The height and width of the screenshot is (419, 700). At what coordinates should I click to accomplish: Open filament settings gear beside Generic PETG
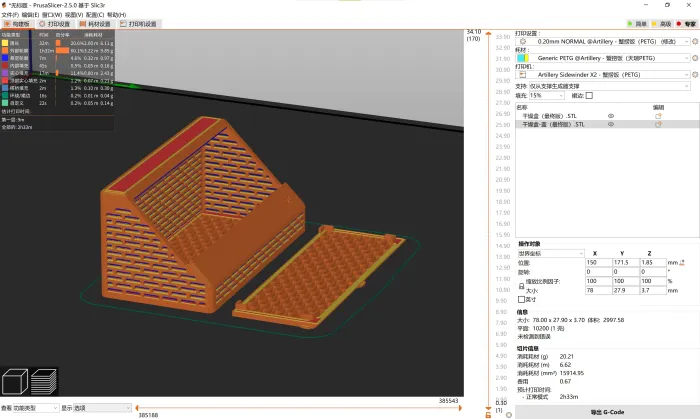[x=695, y=58]
